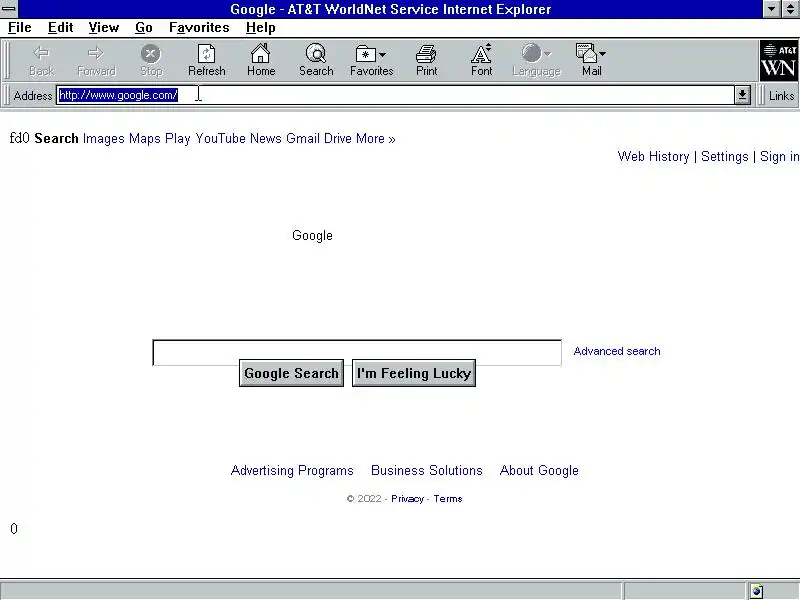The height and width of the screenshot is (600, 800).
Task: Go back using the Back toolbar icon
Action: click(x=41, y=60)
